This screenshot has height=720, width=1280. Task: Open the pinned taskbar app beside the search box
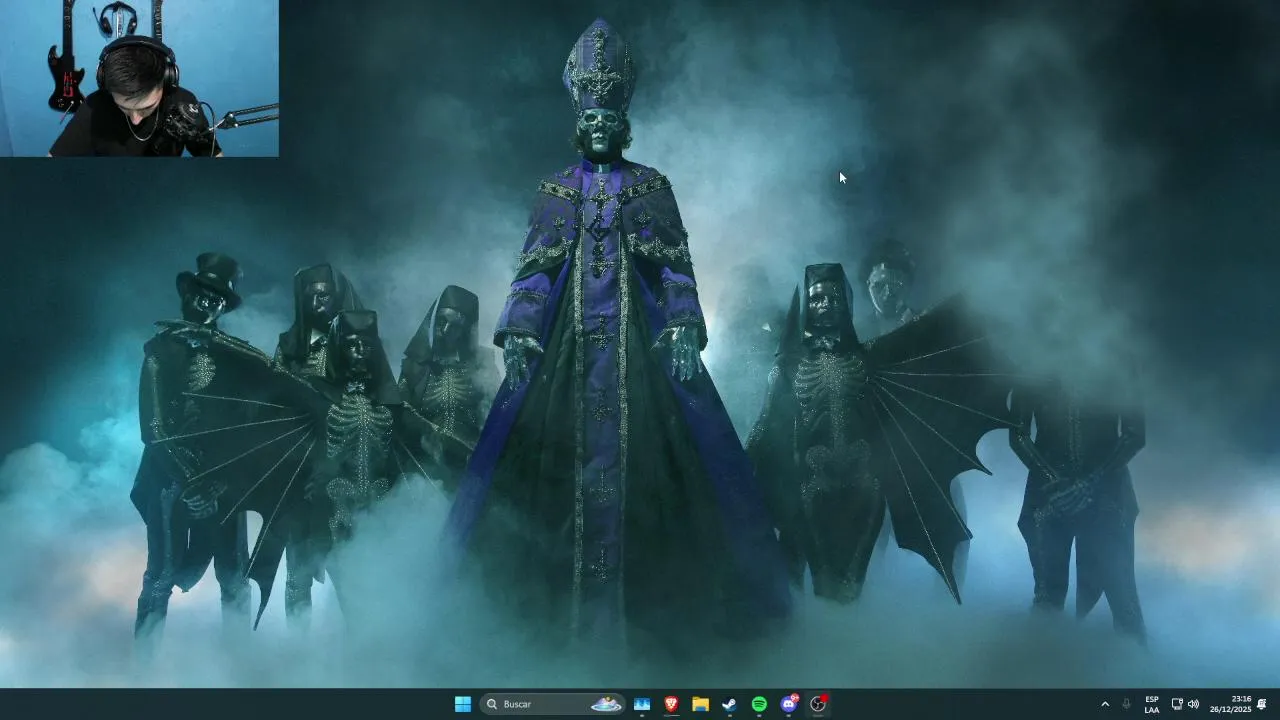pos(642,704)
